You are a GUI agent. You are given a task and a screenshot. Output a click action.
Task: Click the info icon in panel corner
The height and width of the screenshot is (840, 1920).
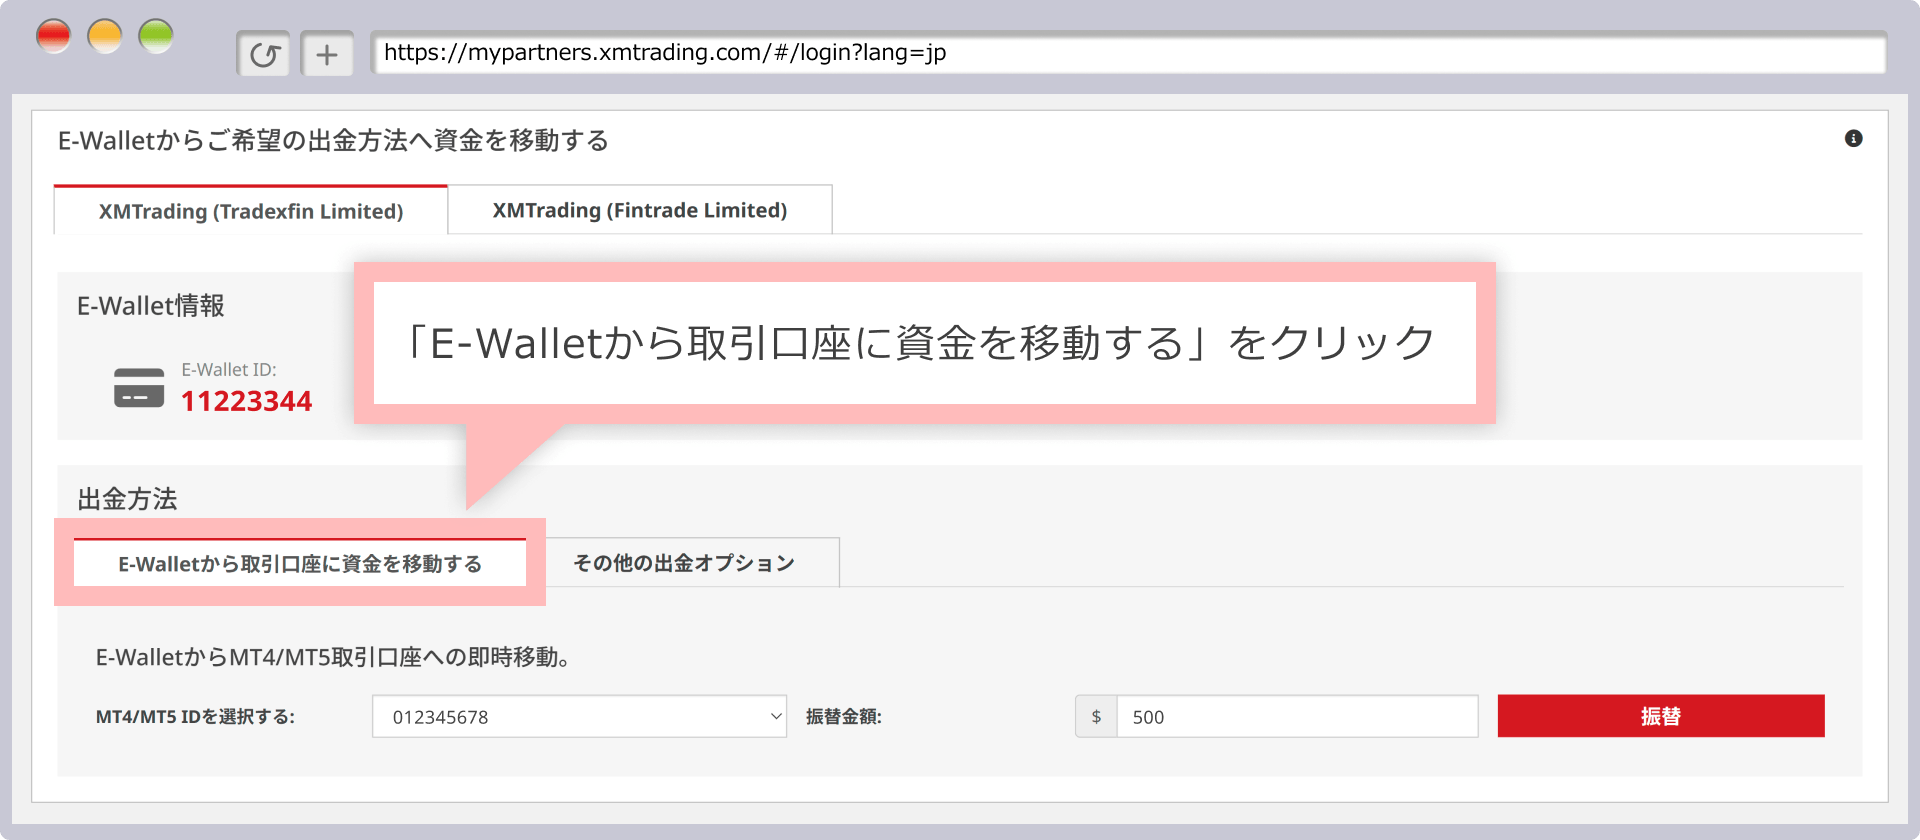[x=1853, y=139]
